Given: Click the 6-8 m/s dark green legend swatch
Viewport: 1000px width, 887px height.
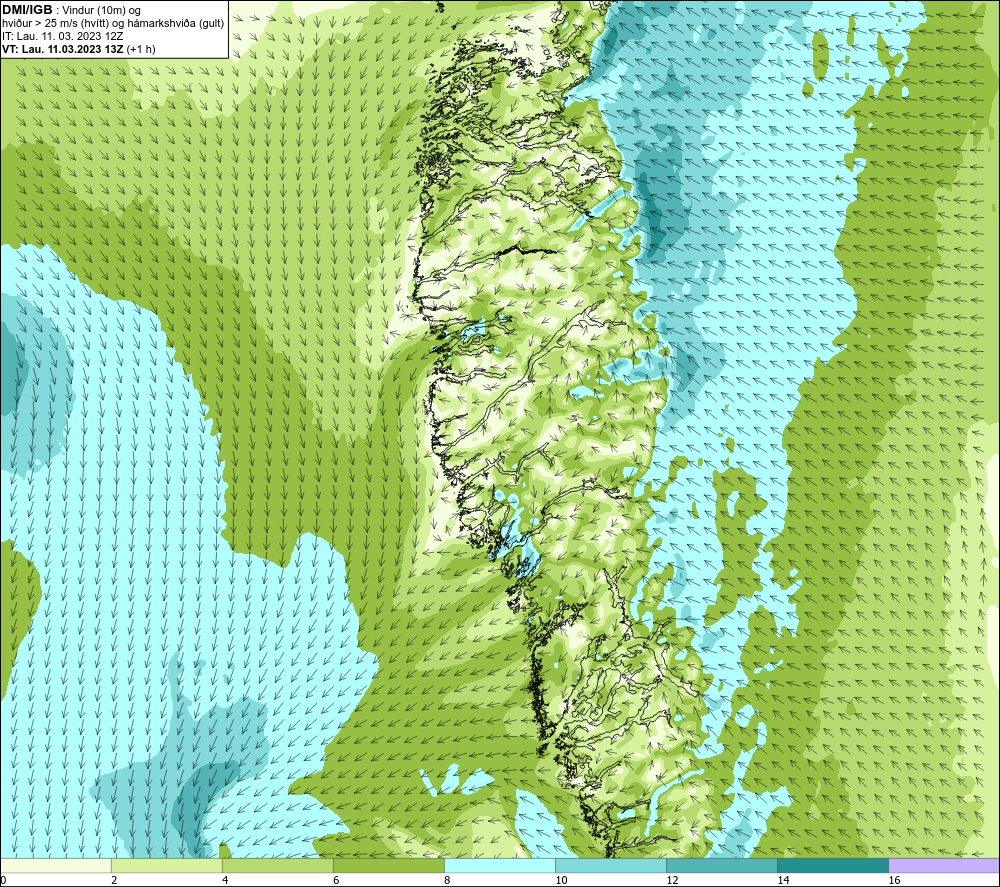Looking at the screenshot, I should click(x=388, y=865).
